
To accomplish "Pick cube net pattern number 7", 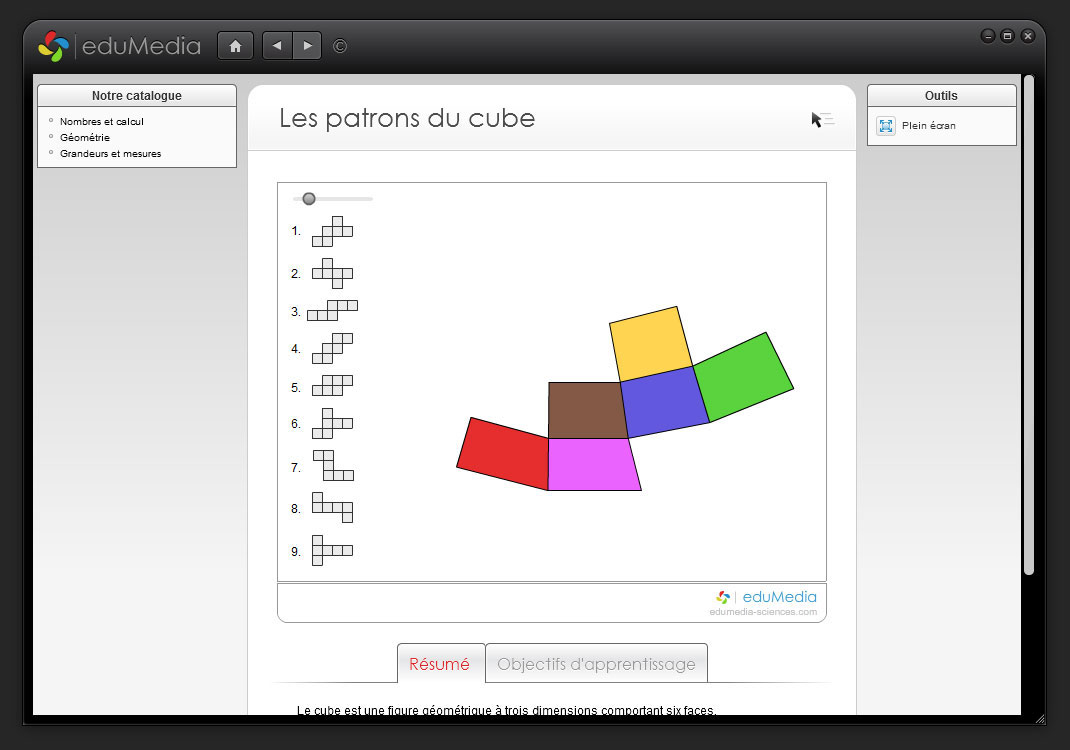I will [x=333, y=466].
